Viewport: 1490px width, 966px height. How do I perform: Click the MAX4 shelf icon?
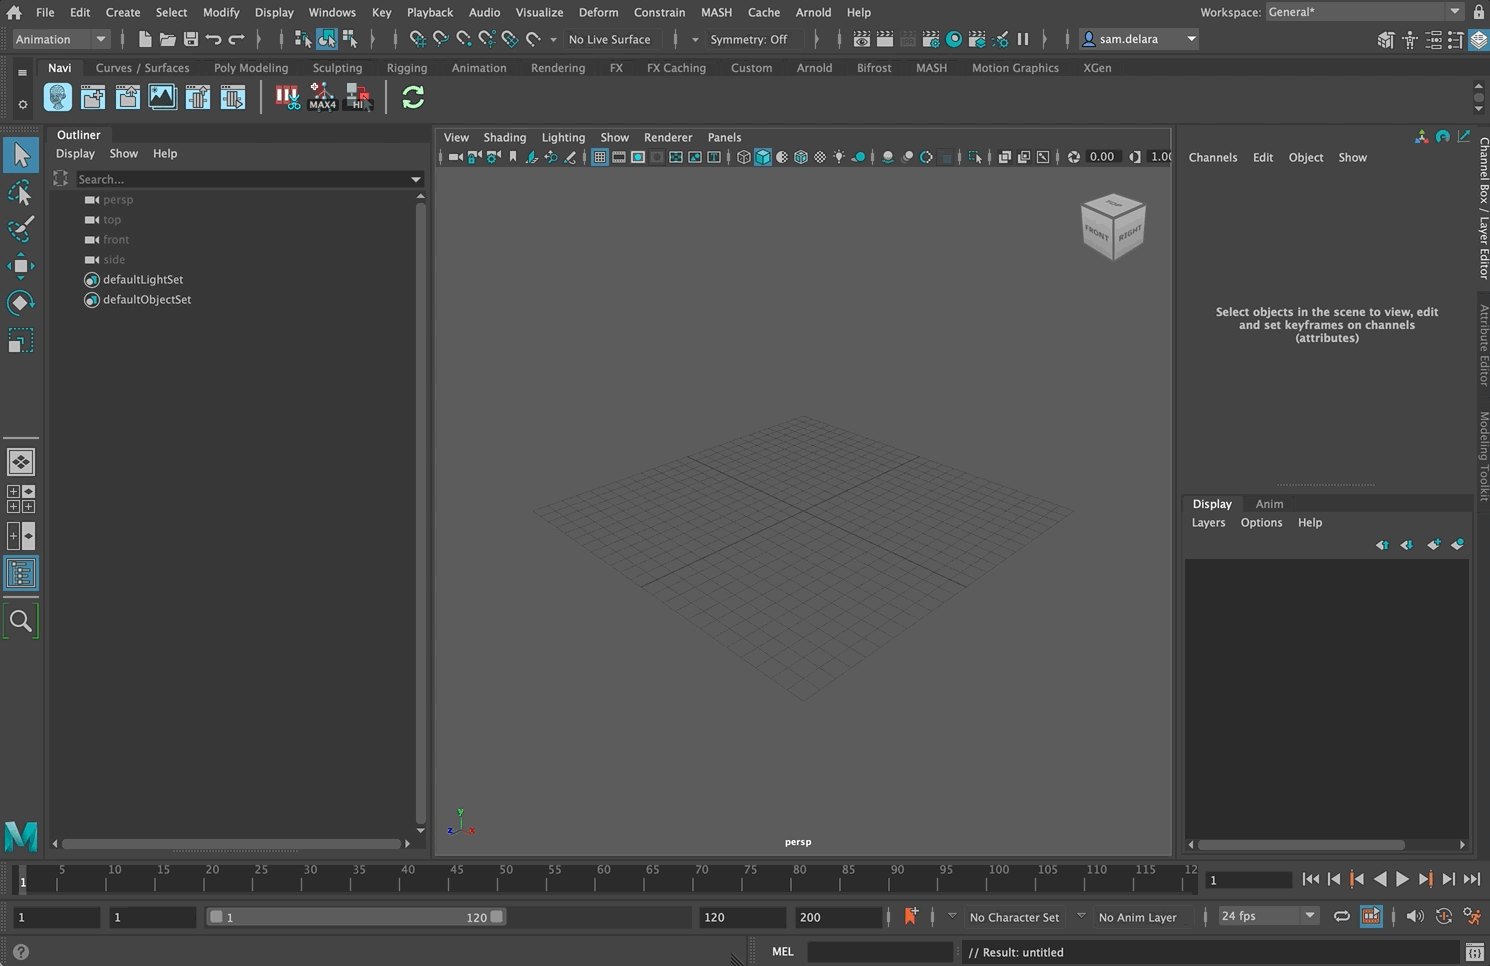pos(322,97)
